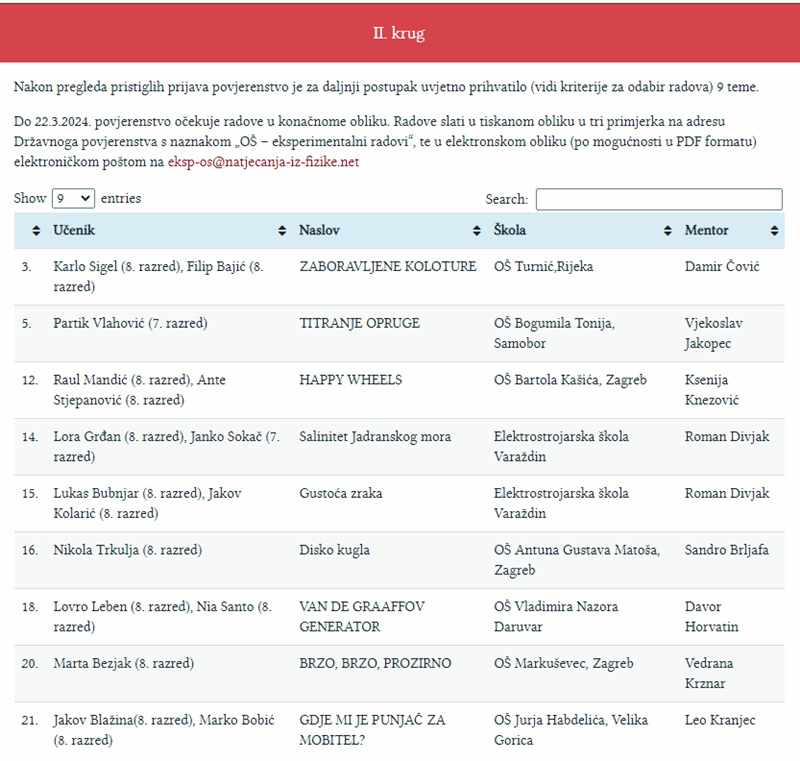Click Elektrostrojarska škola Varaždin in Gustoća zraka row
Screen dimensions: 800x761
pos(561,503)
